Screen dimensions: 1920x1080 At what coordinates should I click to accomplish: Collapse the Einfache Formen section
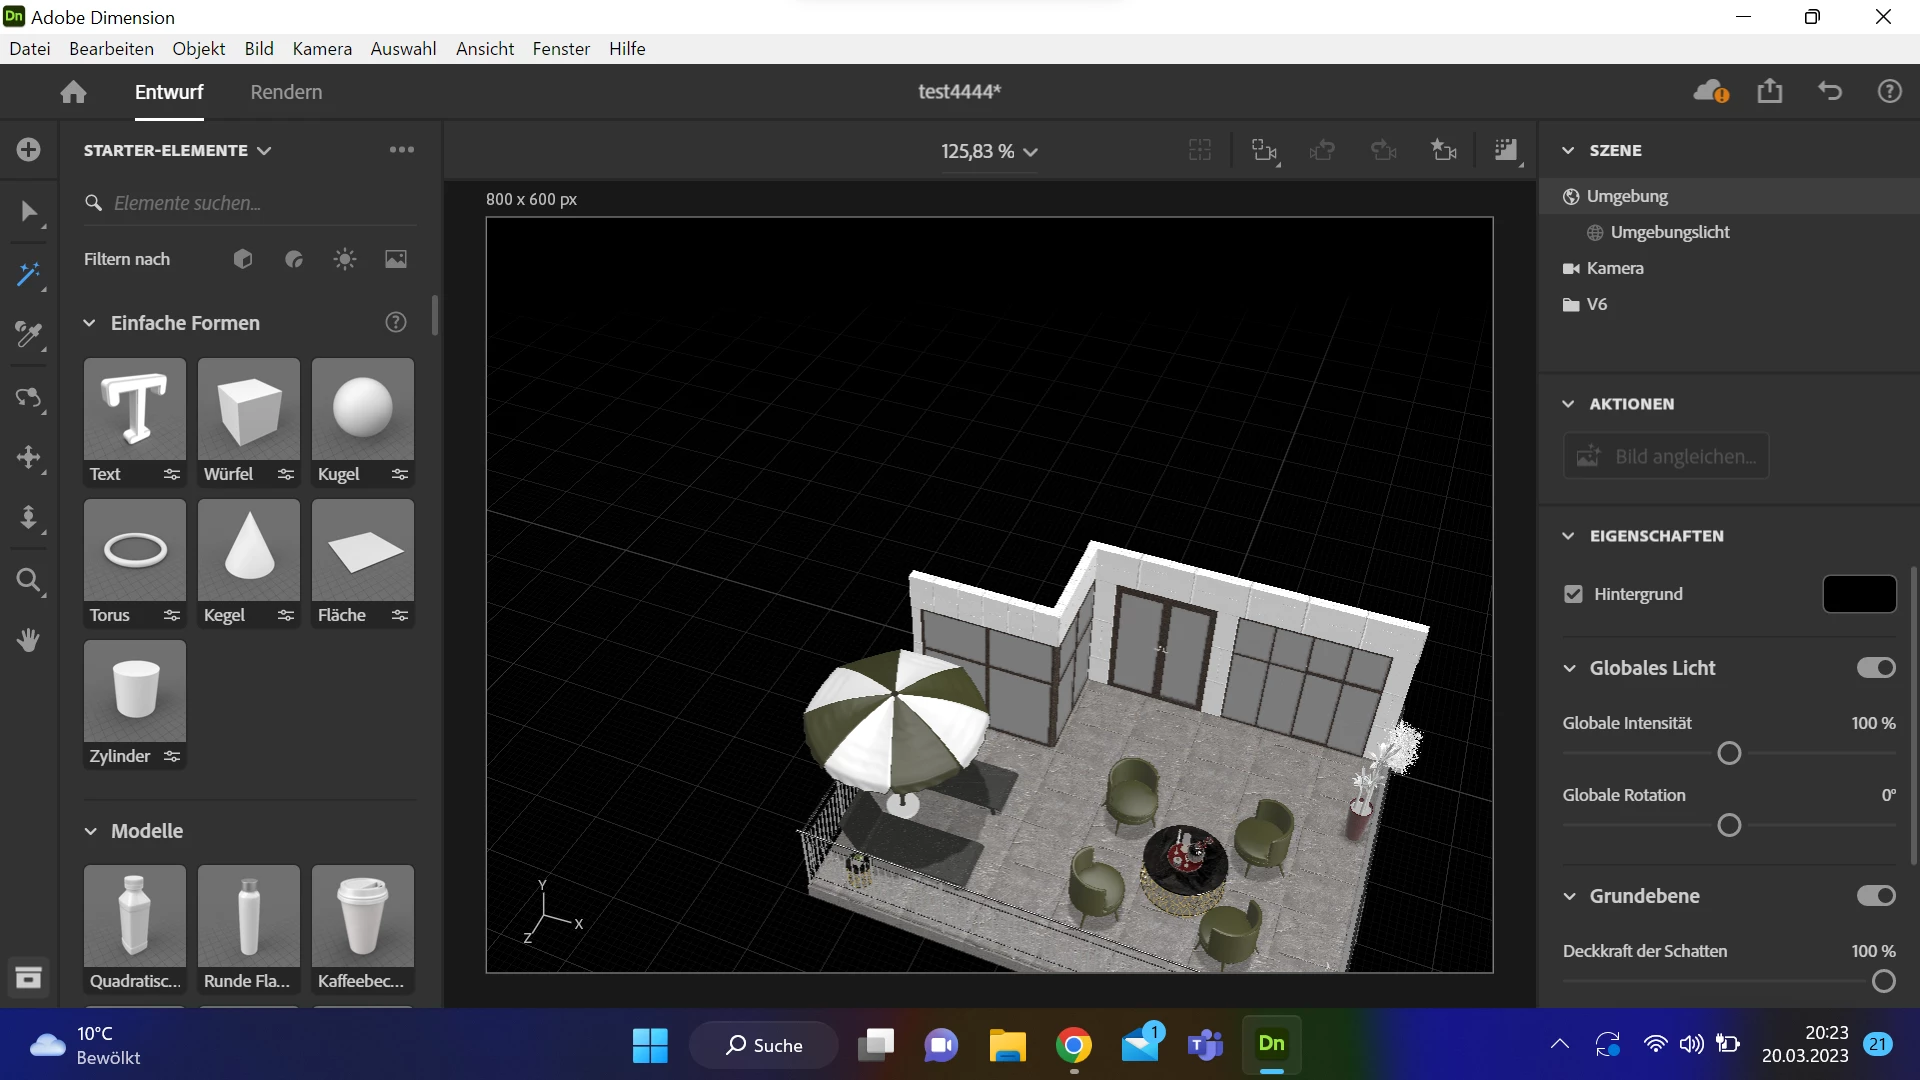coord(90,323)
